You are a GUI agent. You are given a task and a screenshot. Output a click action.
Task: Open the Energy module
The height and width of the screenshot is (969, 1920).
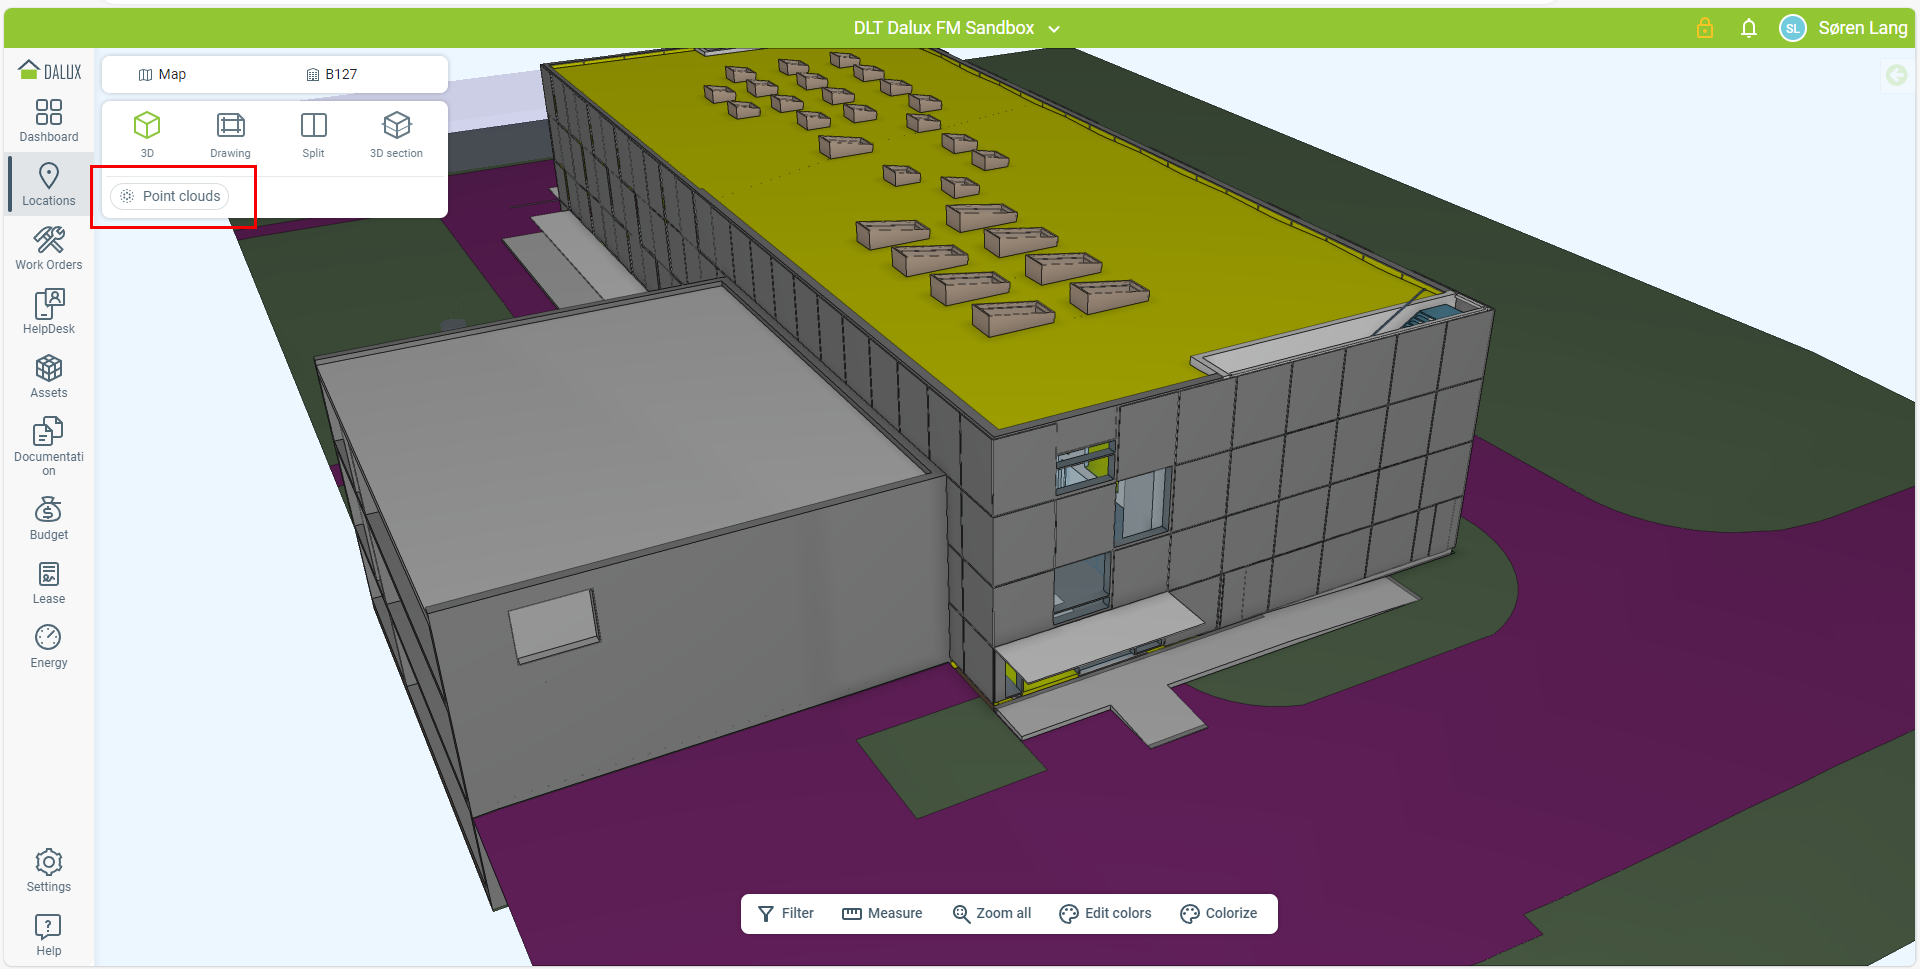[48, 646]
